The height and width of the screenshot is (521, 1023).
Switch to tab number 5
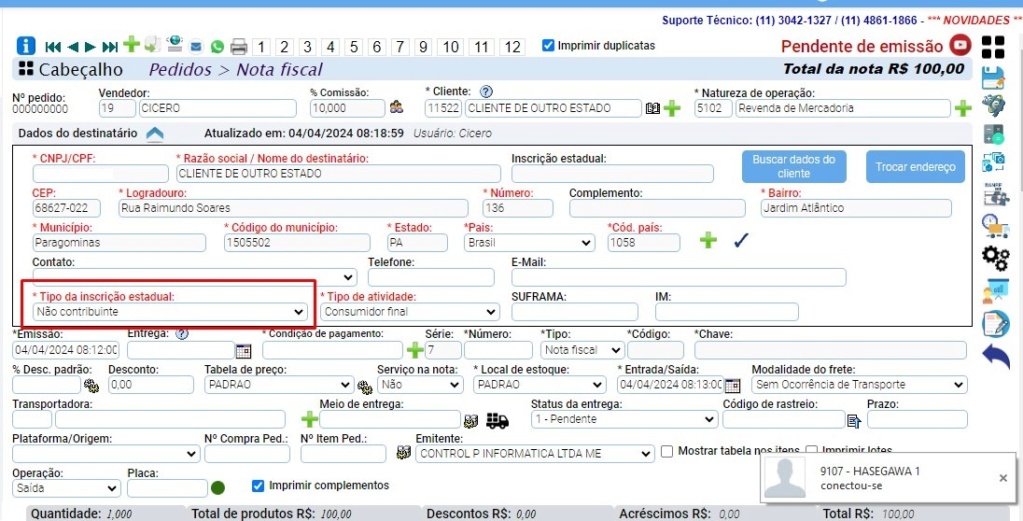354,47
